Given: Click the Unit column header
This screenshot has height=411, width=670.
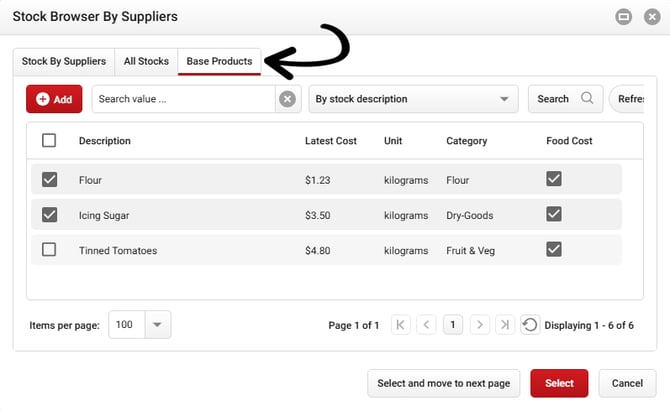Looking at the screenshot, I should [x=393, y=141].
